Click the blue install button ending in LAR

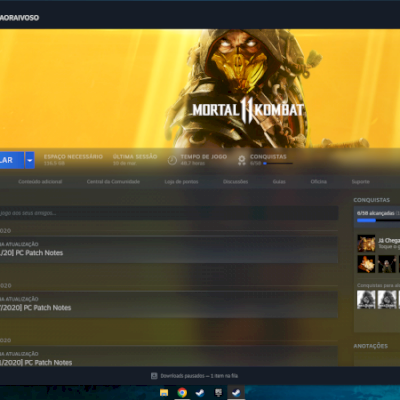[x=12, y=160]
